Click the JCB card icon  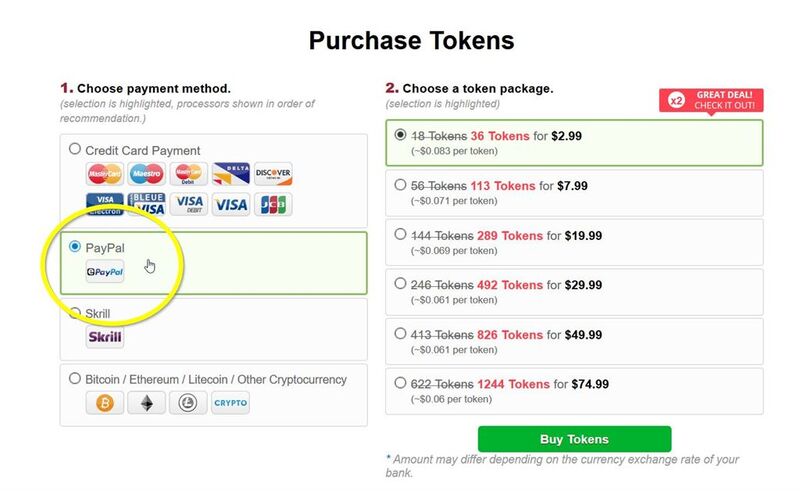(x=273, y=205)
